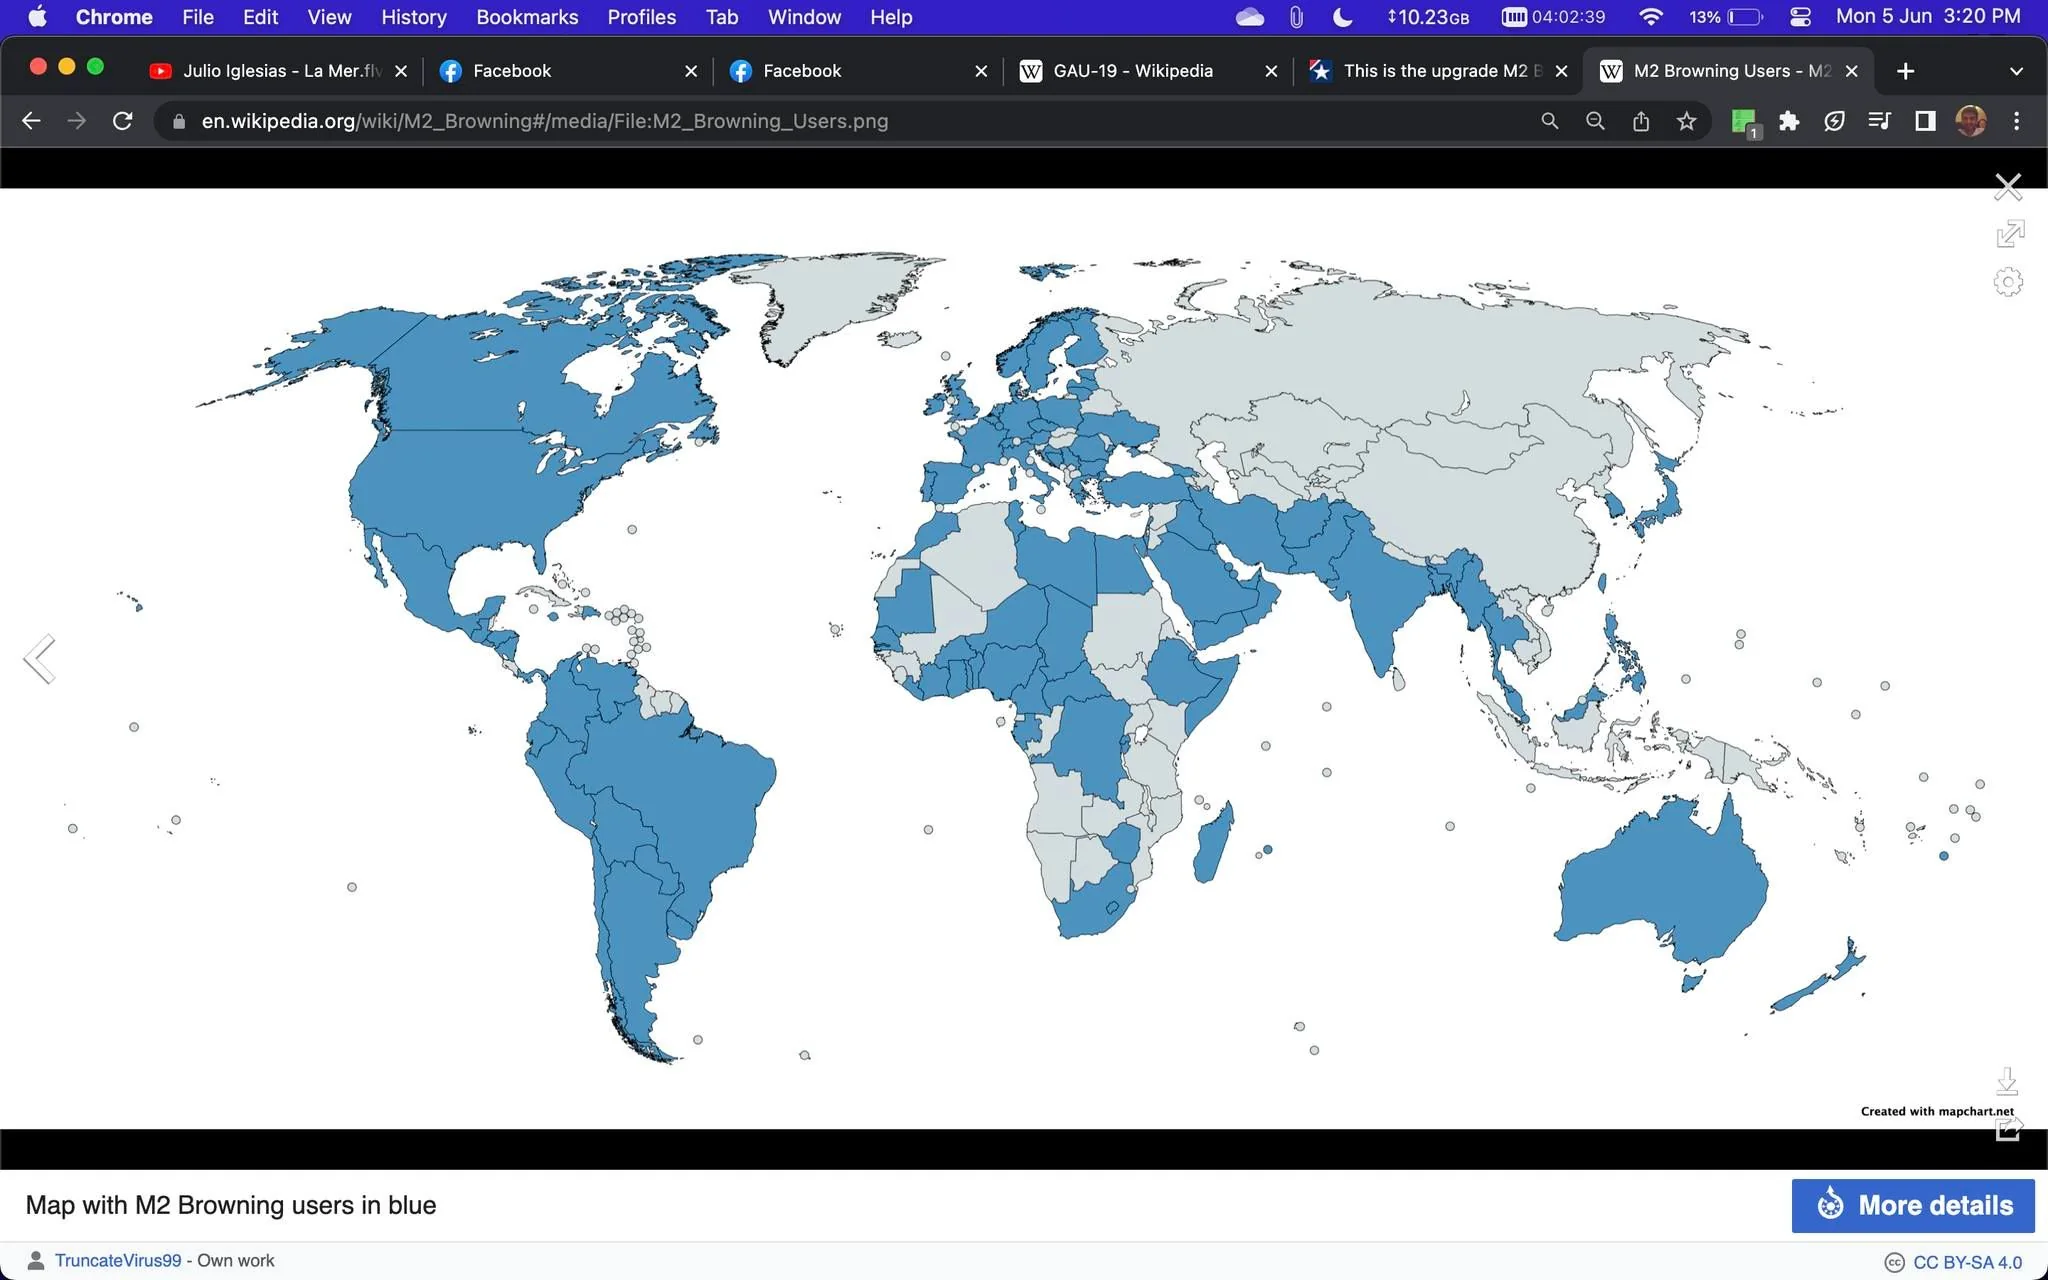Click the paperclip icon in menu bar
Screen dimensions: 2048x1280
(1296, 17)
